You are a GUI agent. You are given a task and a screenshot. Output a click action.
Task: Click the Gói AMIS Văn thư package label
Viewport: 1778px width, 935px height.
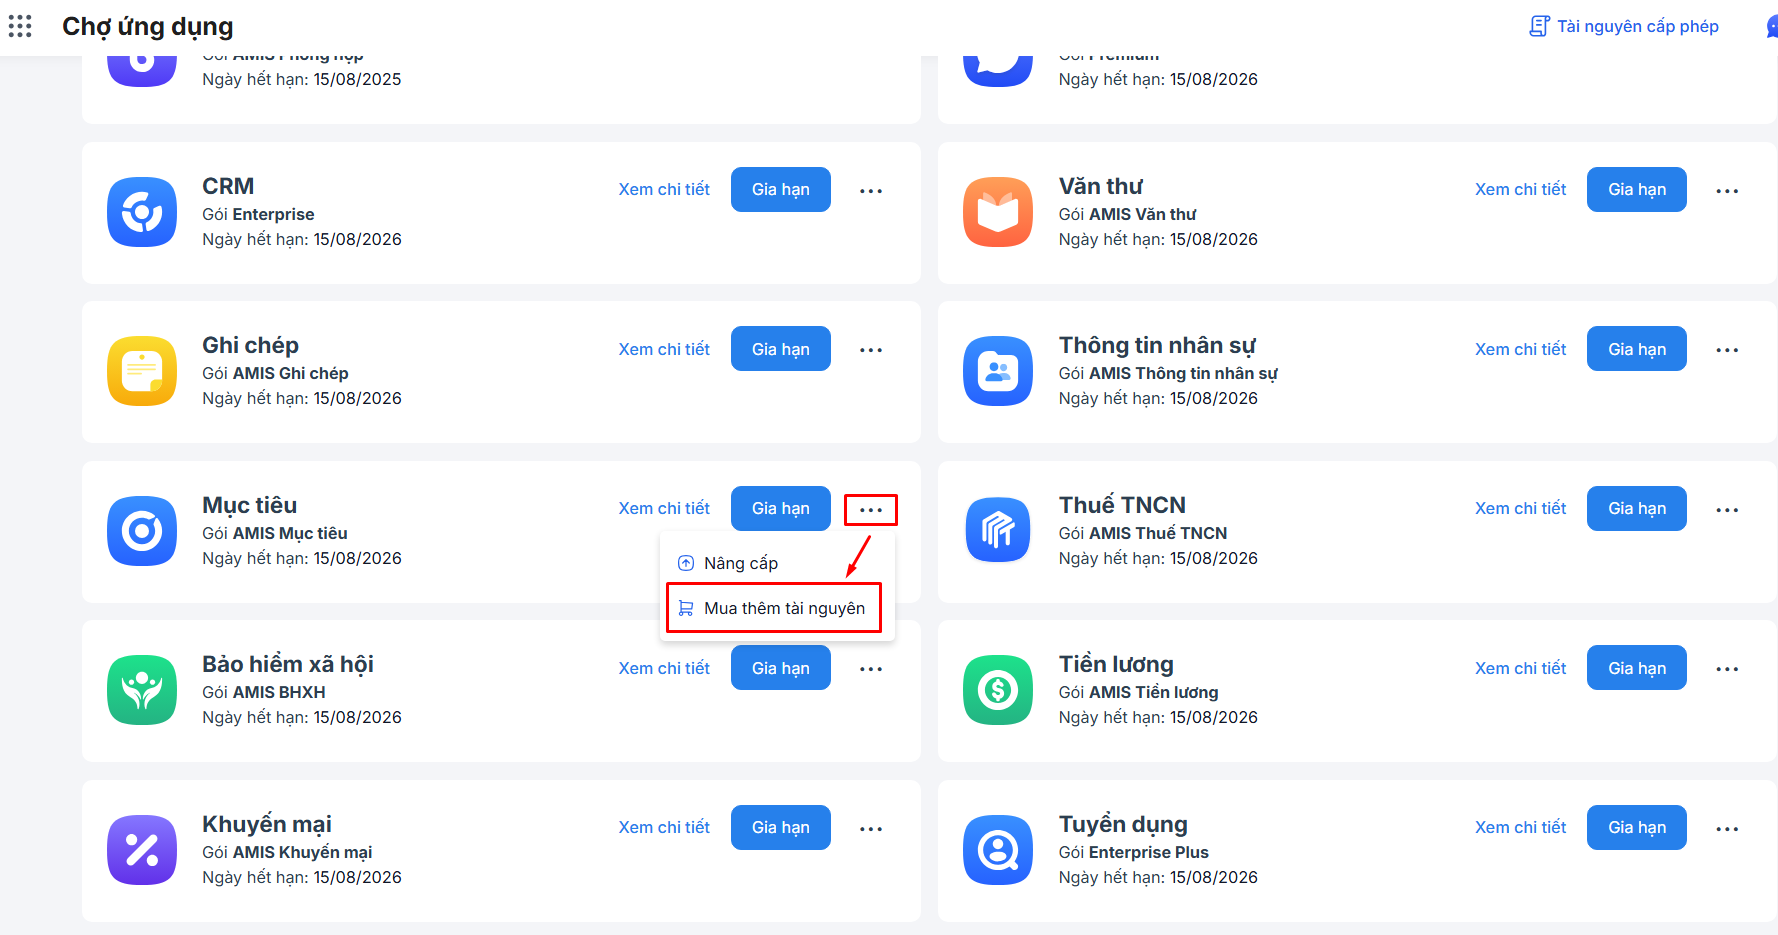coord(1128,214)
